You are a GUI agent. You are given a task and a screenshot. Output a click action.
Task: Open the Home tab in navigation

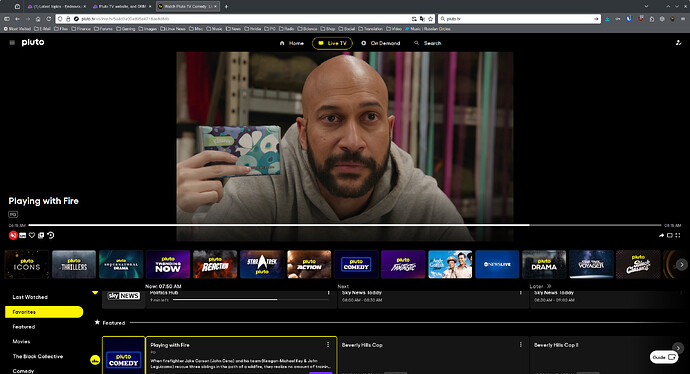click(292, 43)
